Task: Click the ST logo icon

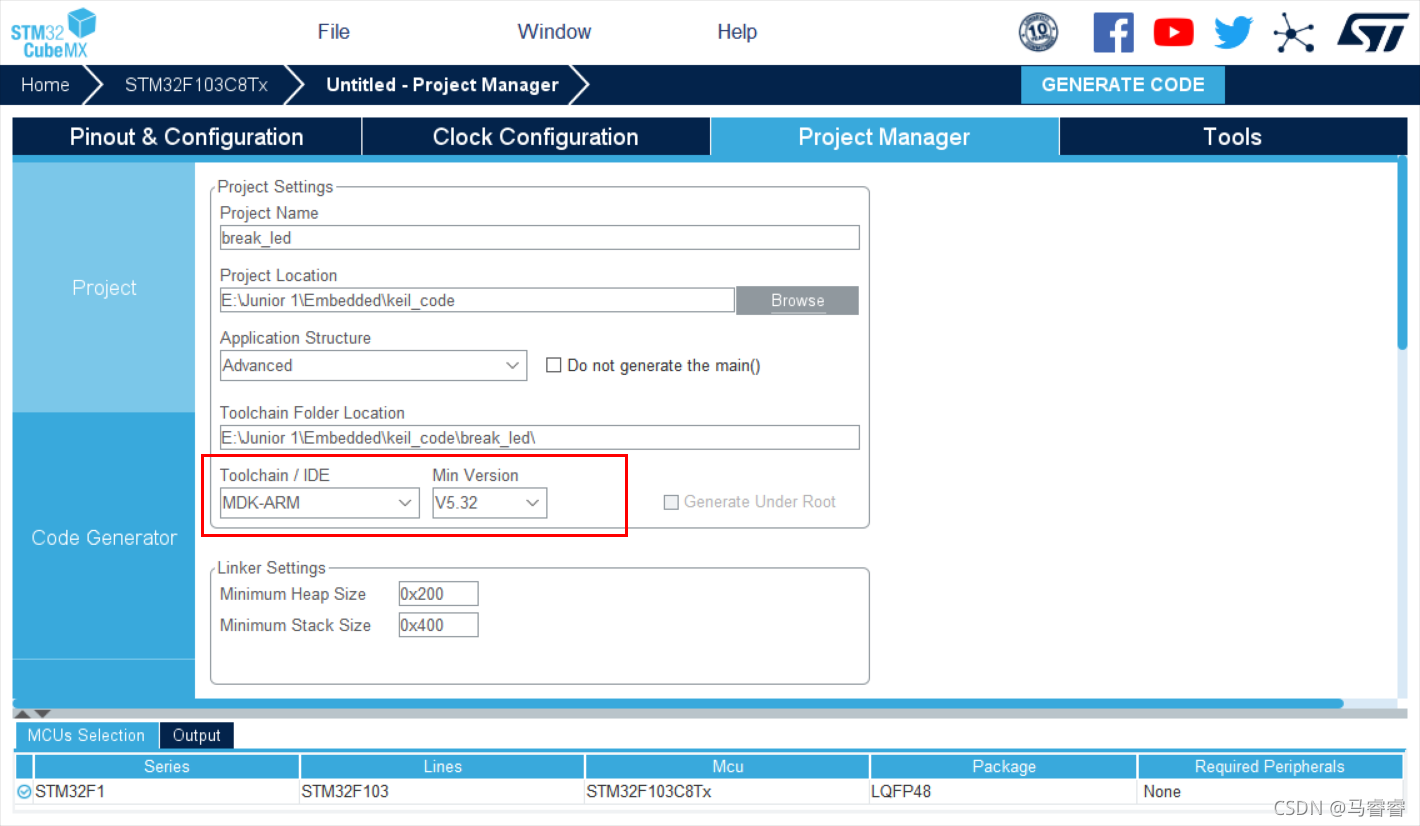Action: click(1373, 31)
